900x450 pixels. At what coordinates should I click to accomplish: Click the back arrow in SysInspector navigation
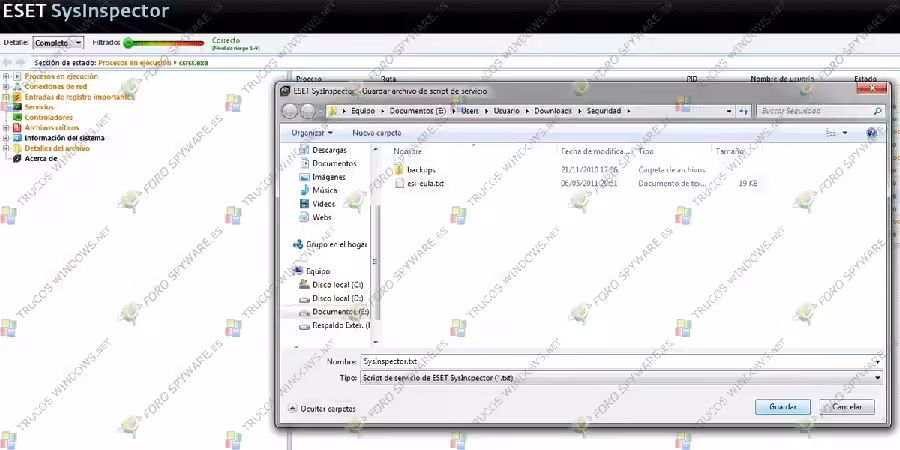click(7, 62)
